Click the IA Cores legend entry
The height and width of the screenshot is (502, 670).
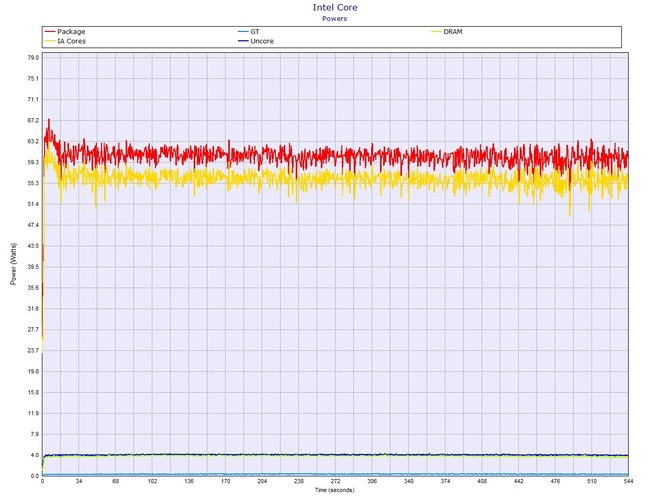click(x=65, y=41)
